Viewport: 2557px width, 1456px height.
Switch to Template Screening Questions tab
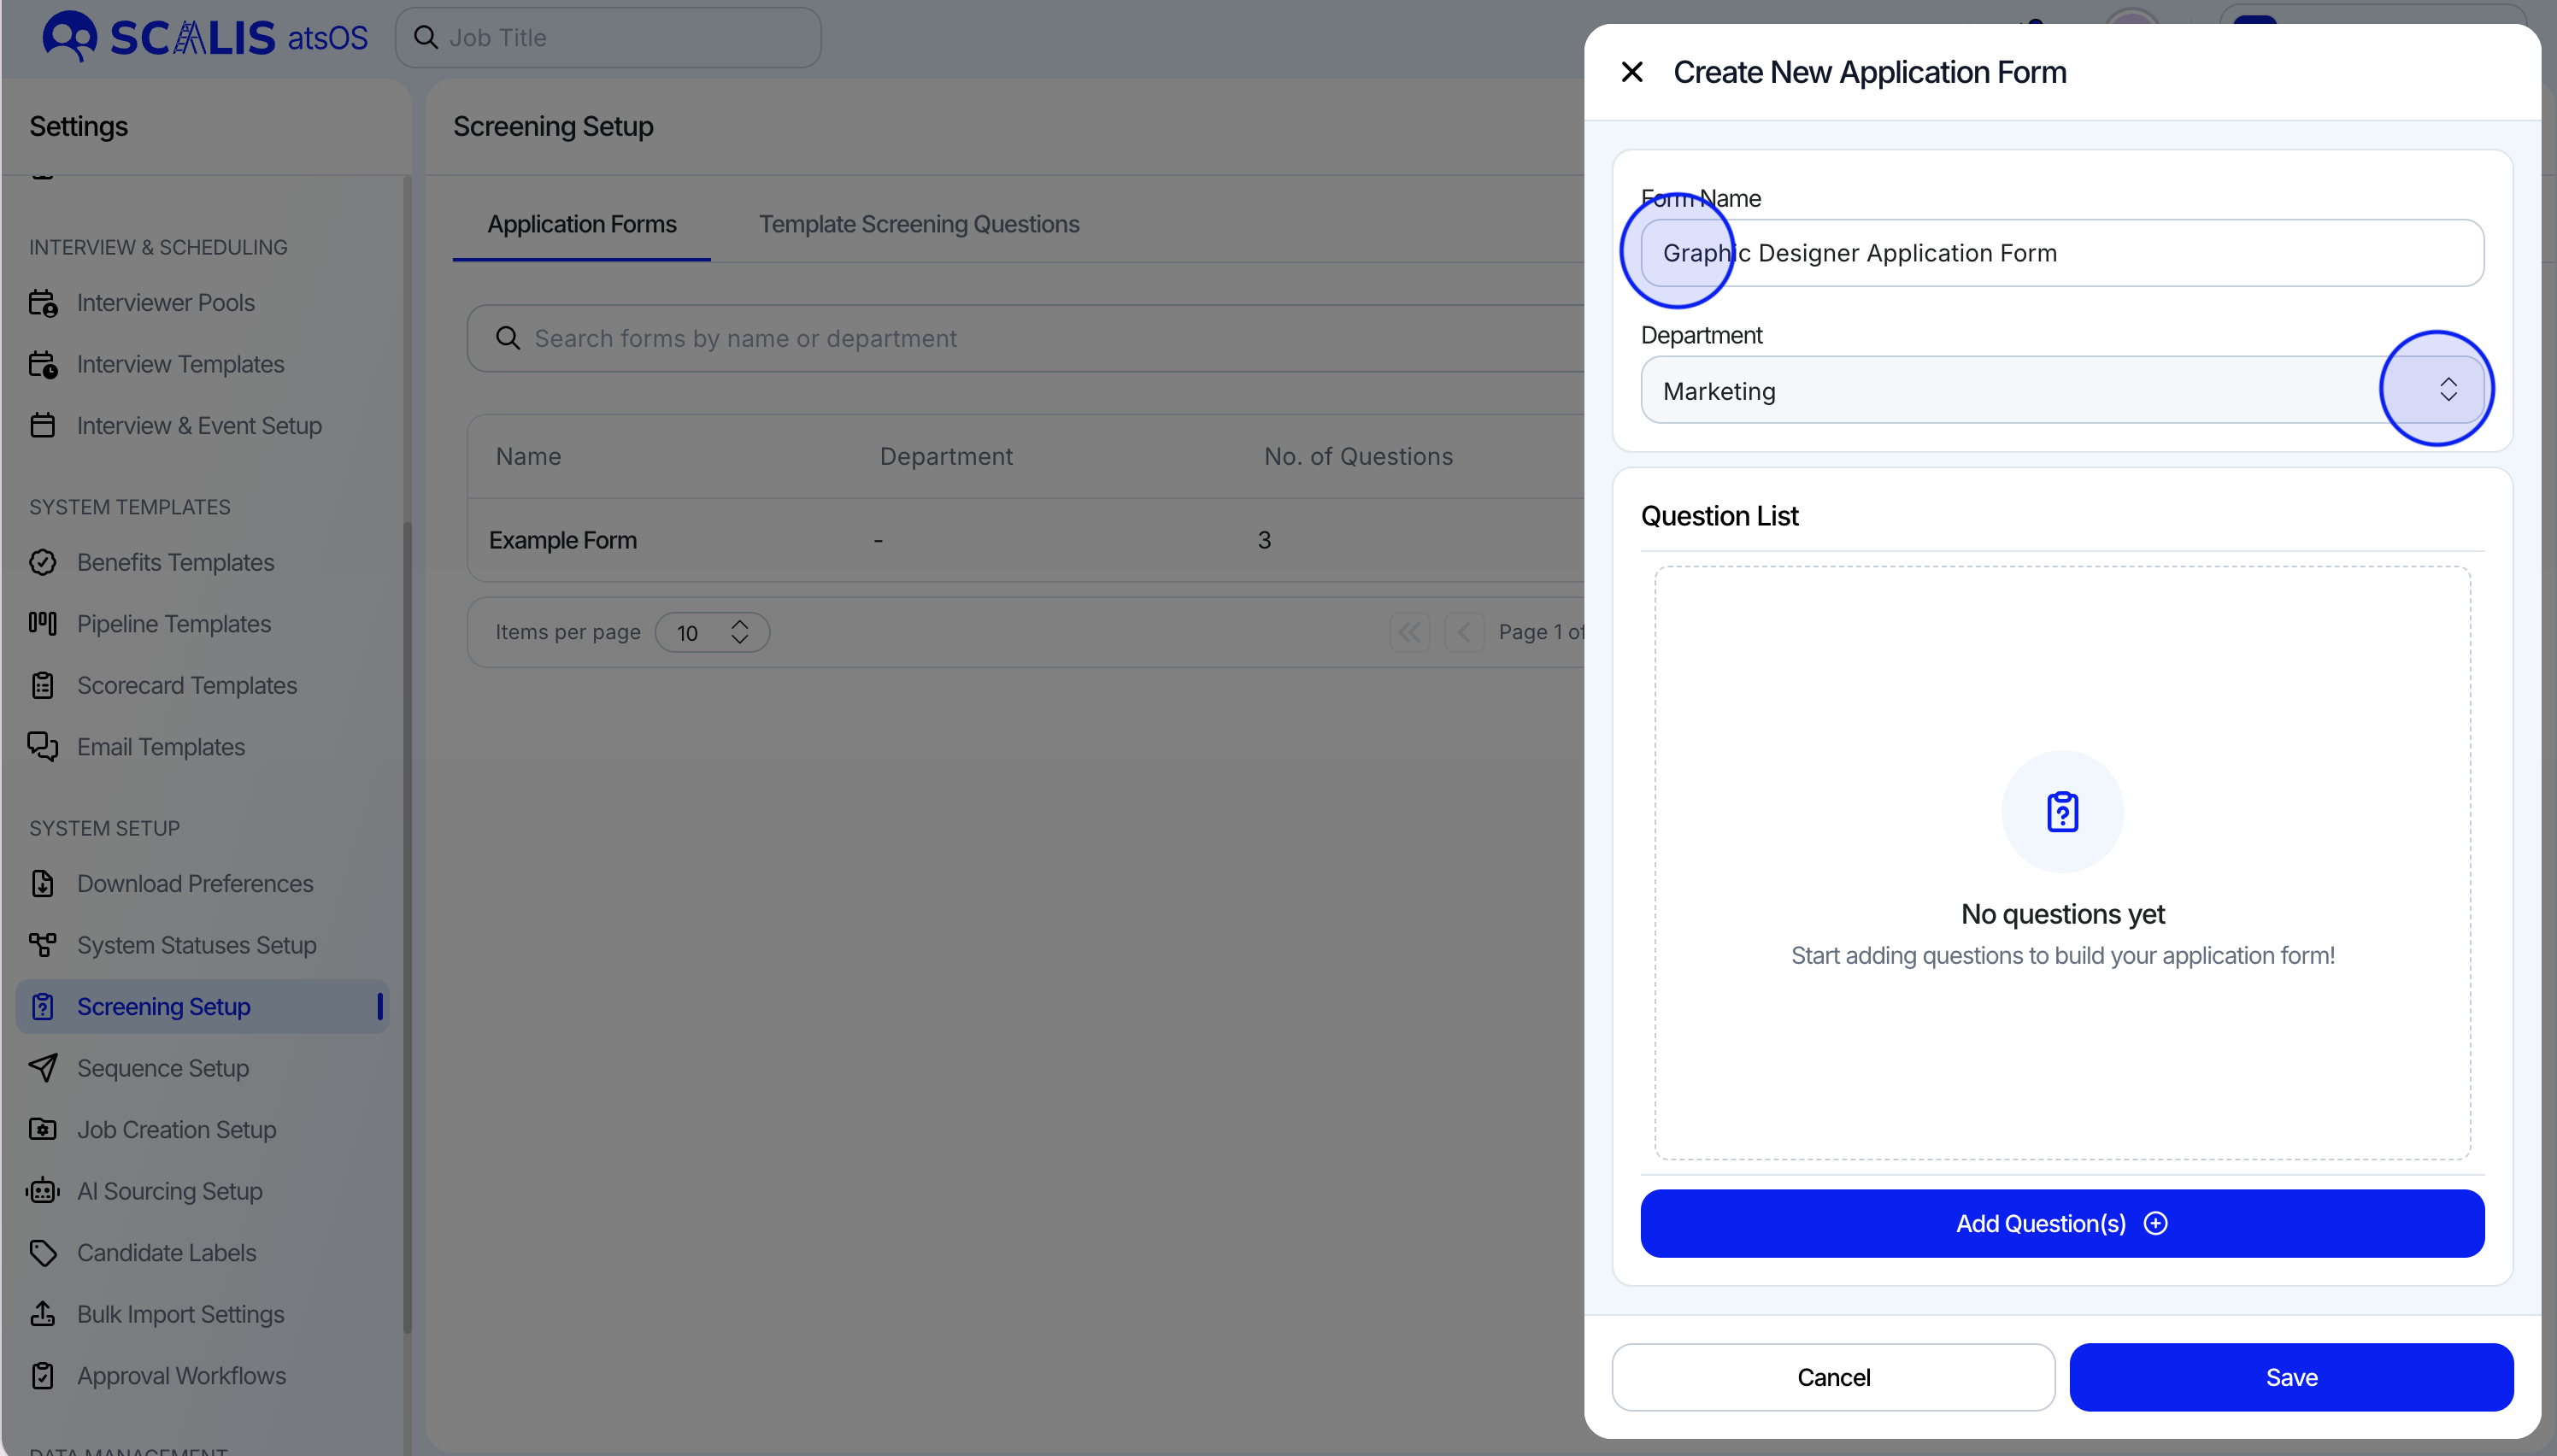point(918,224)
